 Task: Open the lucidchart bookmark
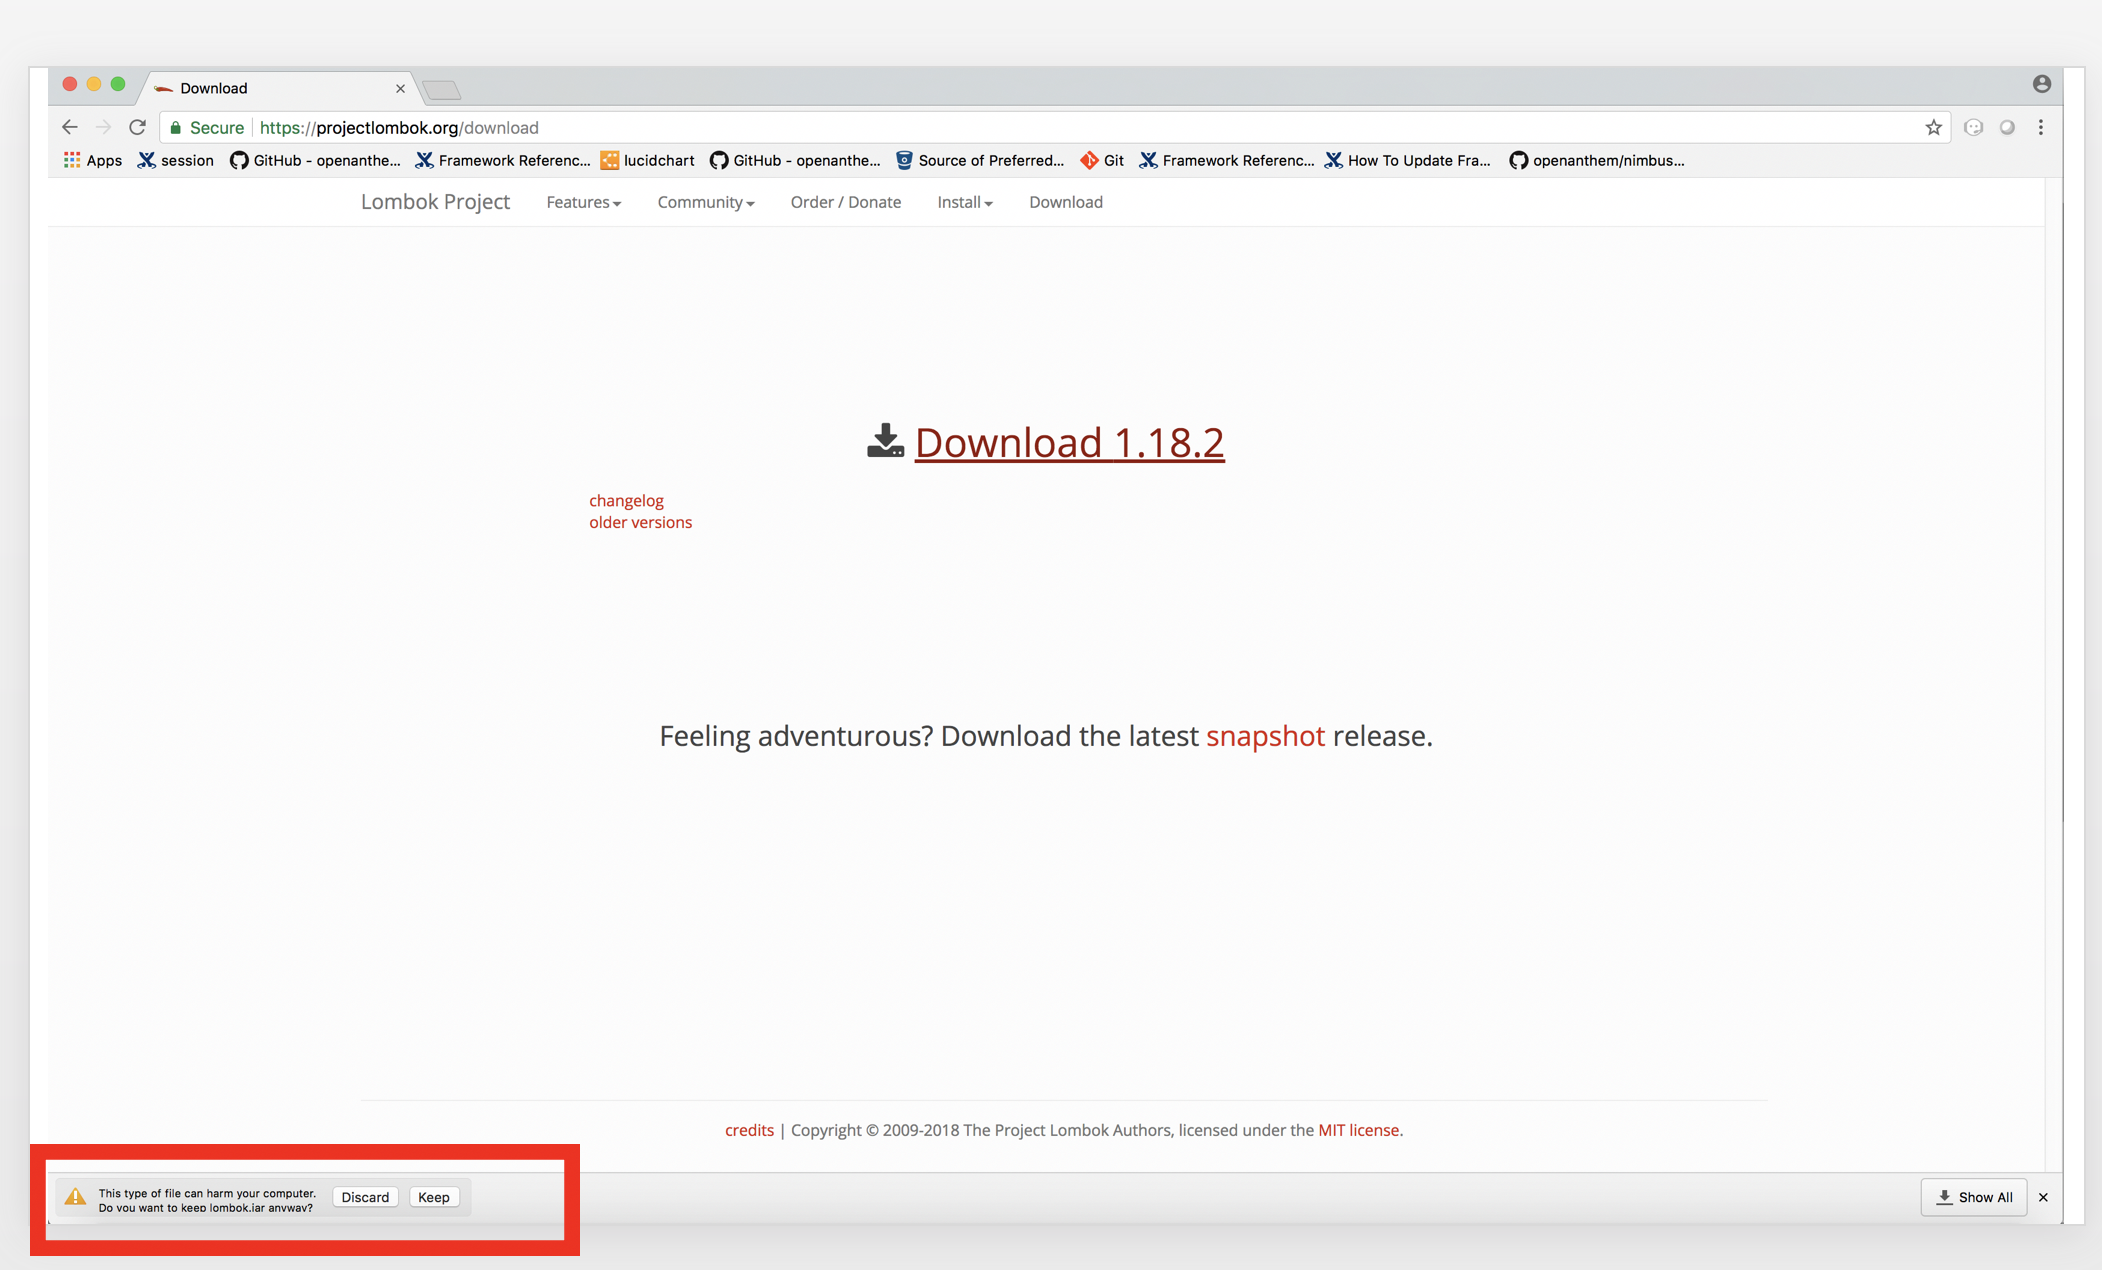coord(647,160)
